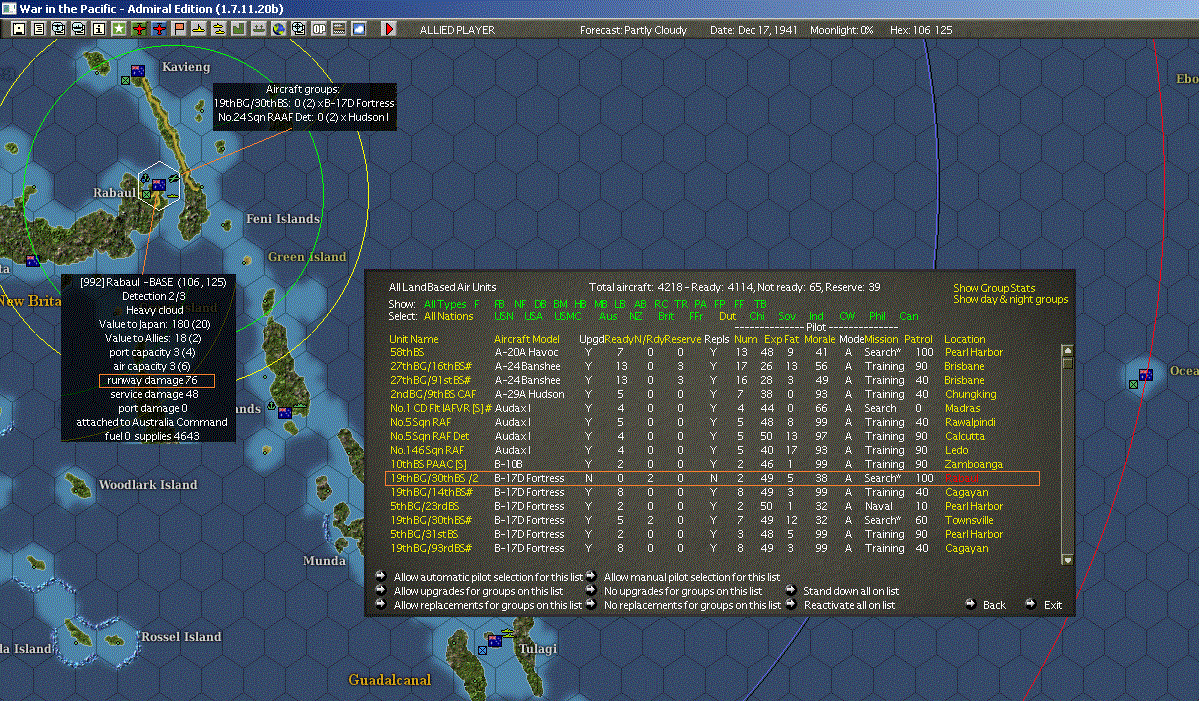Image resolution: width=1199 pixels, height=701 pixels.
Task: Open the document list icon in toolbar
Action: click(x=39, y=29)
